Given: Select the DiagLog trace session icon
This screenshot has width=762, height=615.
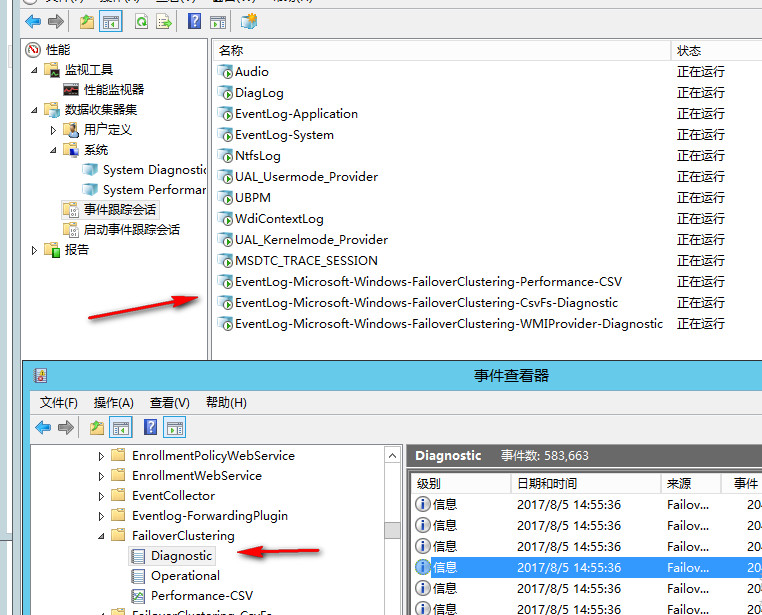Looking at the screenshot, I should tap(225, 93).
